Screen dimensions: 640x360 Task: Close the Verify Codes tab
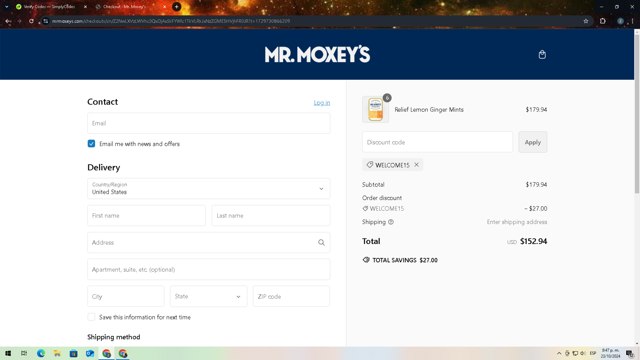pyautogui.click(x=85, y=7)
